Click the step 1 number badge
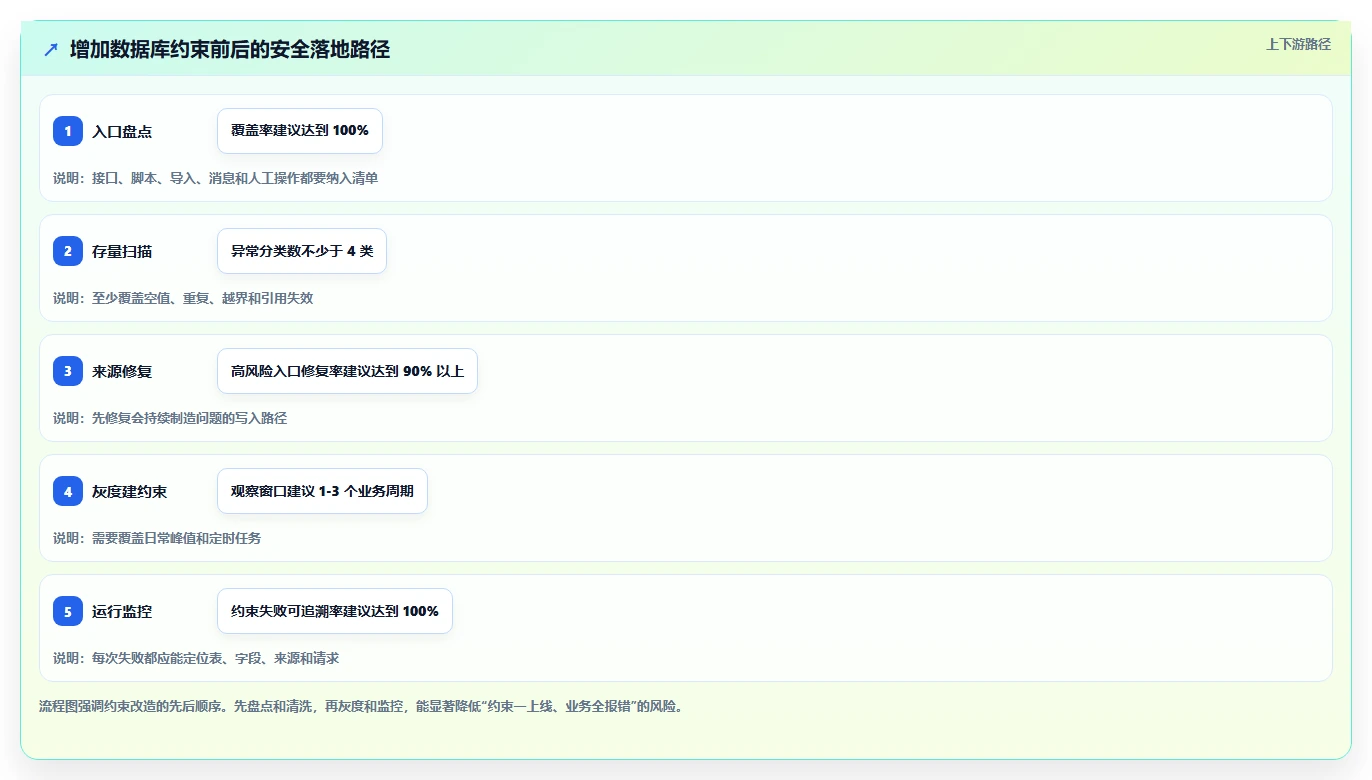The width and height of the screenshot is (1372, 780). pyautogui.click(x=68, y=131)
